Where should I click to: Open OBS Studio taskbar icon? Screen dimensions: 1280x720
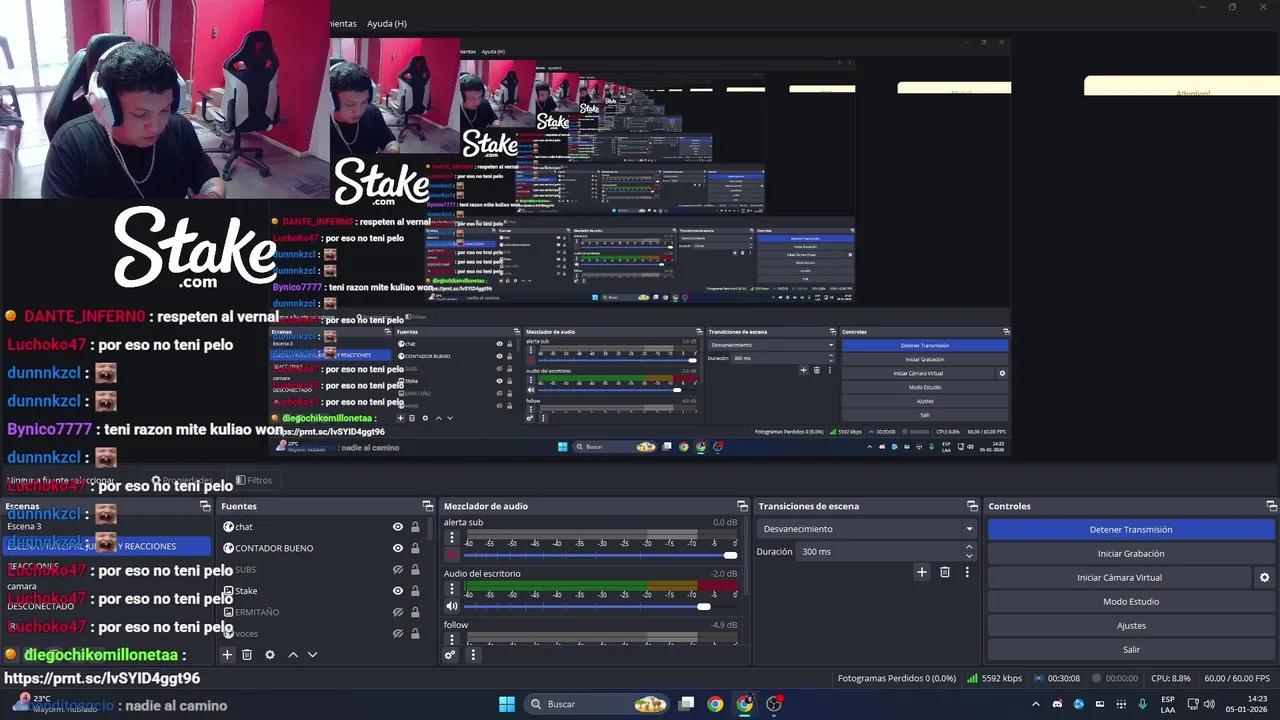tap(774, 704)
